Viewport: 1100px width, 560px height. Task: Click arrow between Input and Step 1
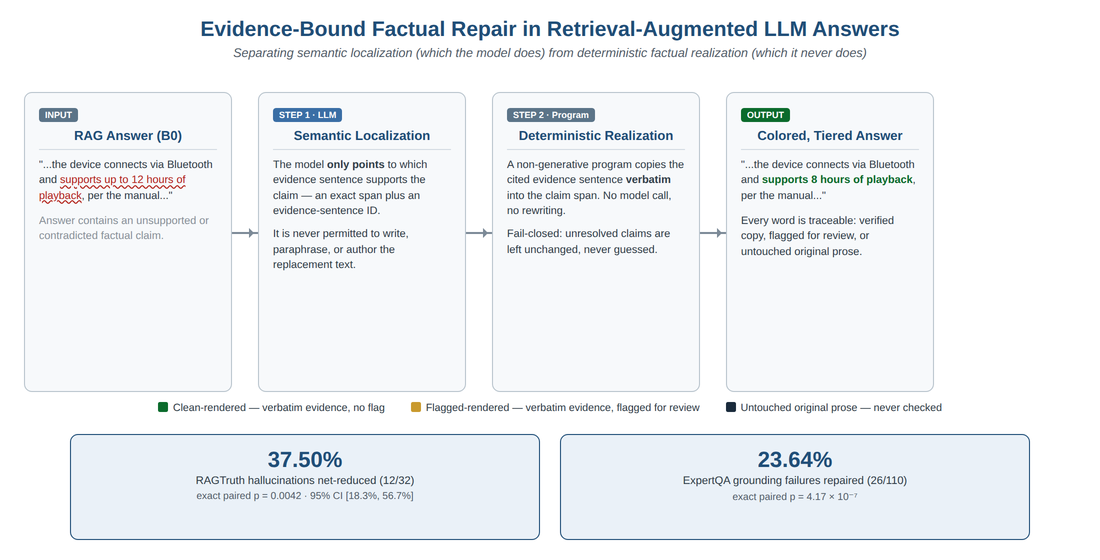245,233
